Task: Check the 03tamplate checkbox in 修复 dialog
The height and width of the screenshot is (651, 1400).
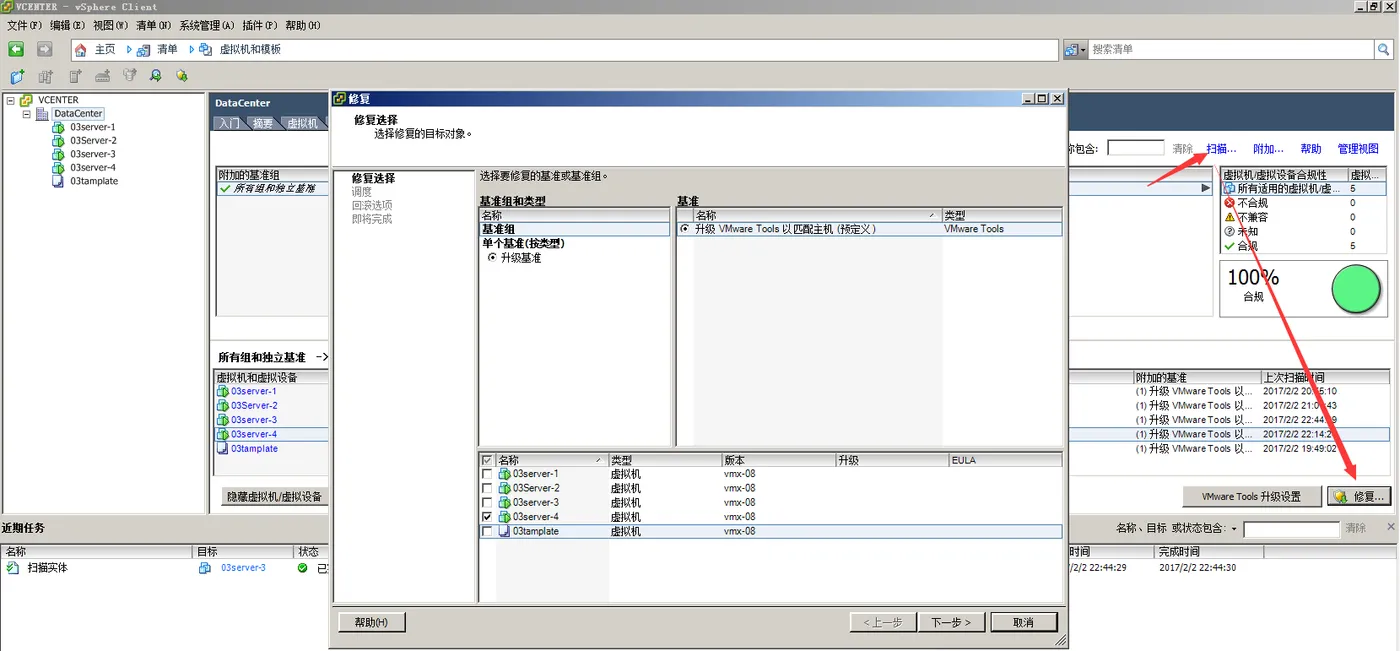Action: [x=487, y=532]
